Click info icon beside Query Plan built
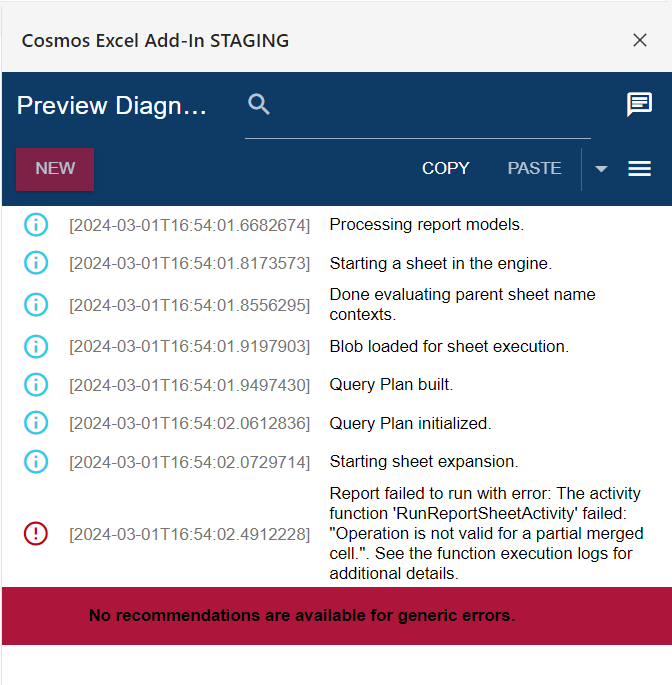This screenshot has width=672, height=685. [x=35, y=385]
